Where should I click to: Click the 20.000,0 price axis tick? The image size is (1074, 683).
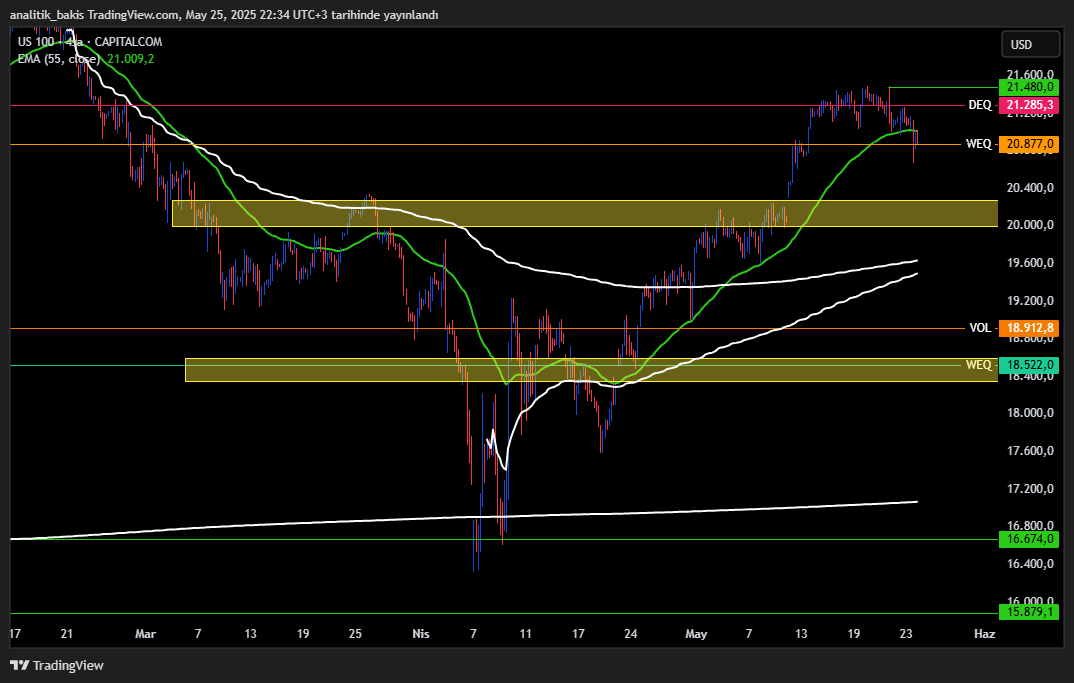(1029, 225)
